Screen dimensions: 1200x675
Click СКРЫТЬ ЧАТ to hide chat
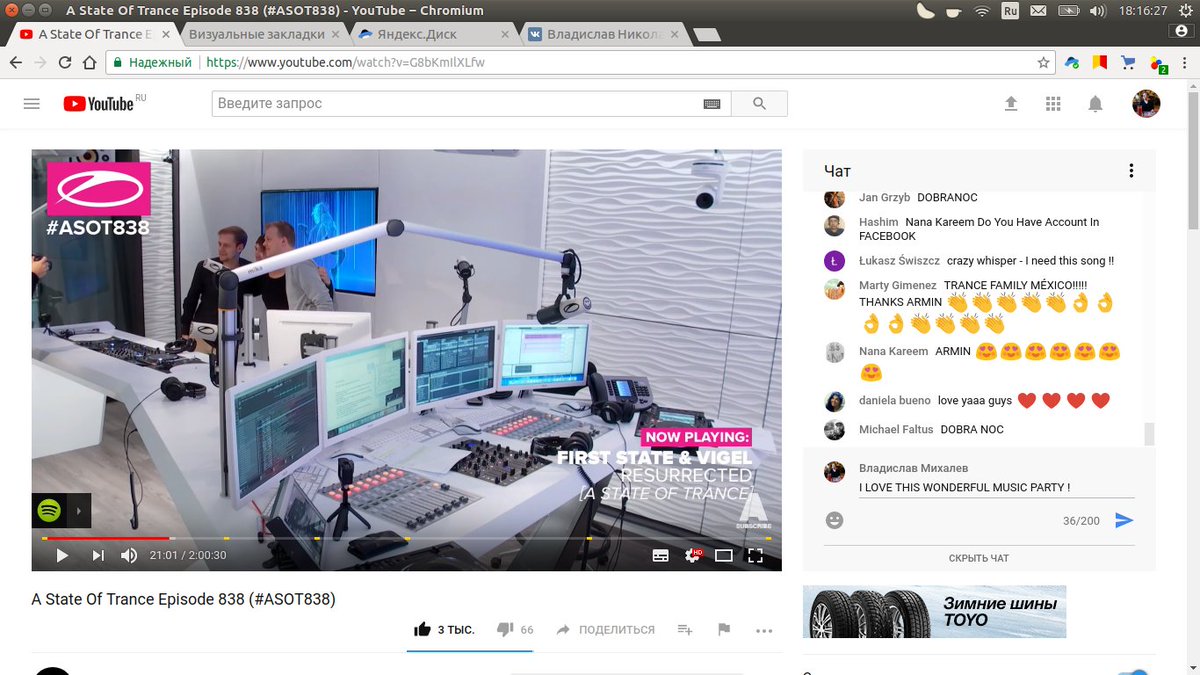[x=979, y=558]
